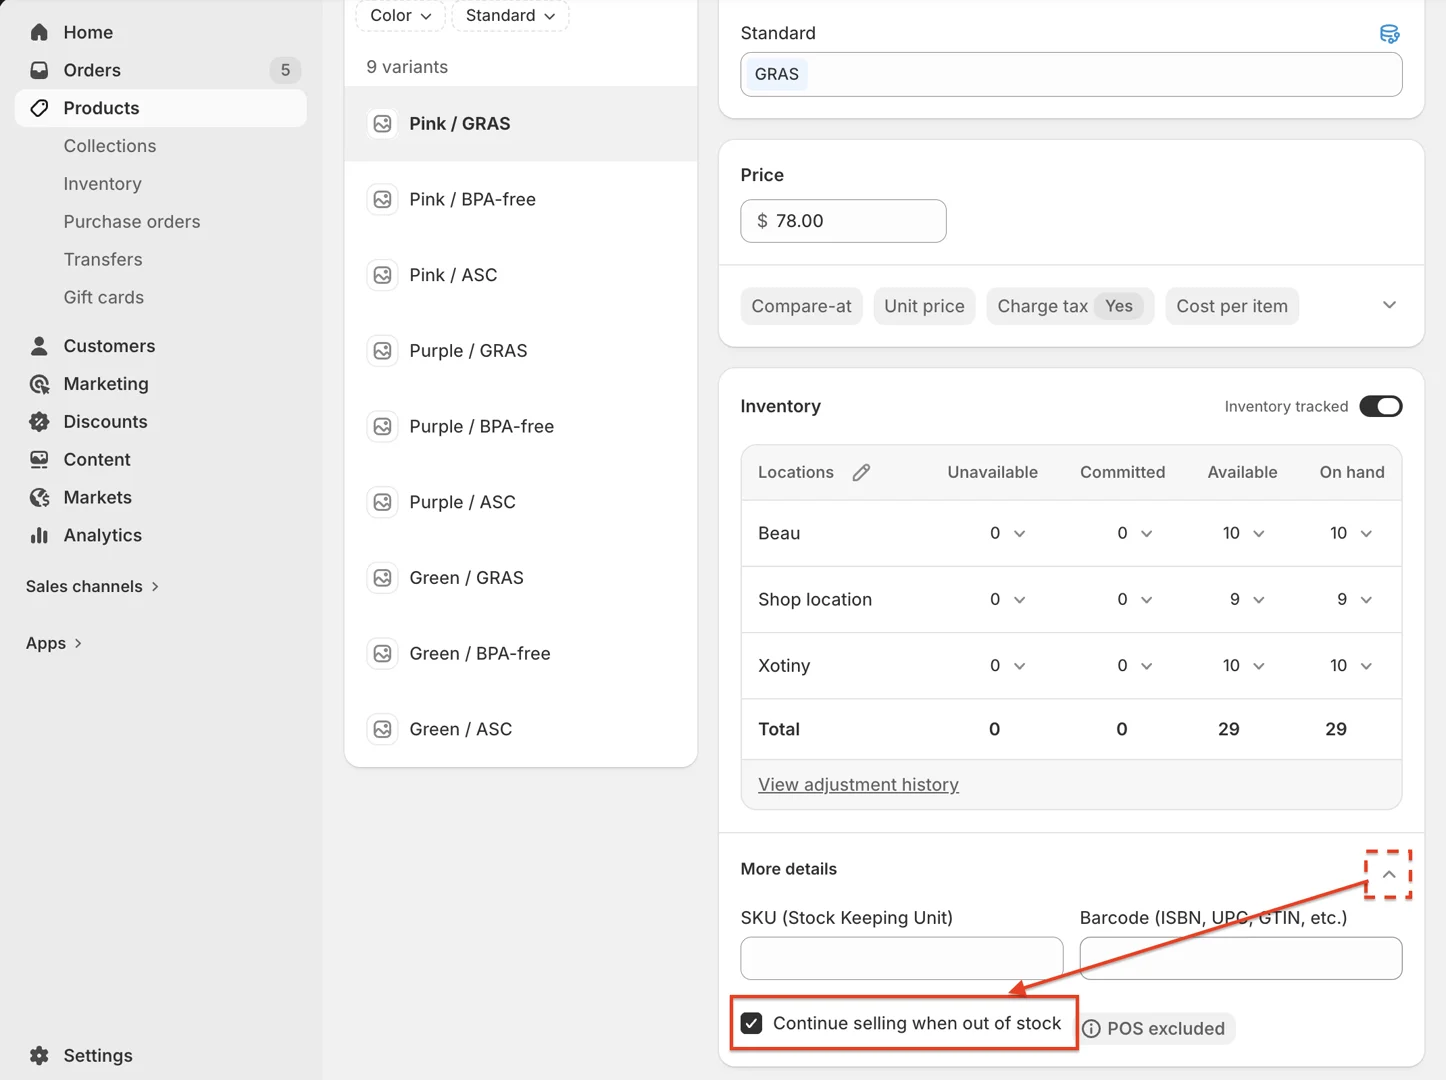The image size is (1446, 1080).
Task: Click the metafield database icon beside Standard
Action: tap(1389, 34)
